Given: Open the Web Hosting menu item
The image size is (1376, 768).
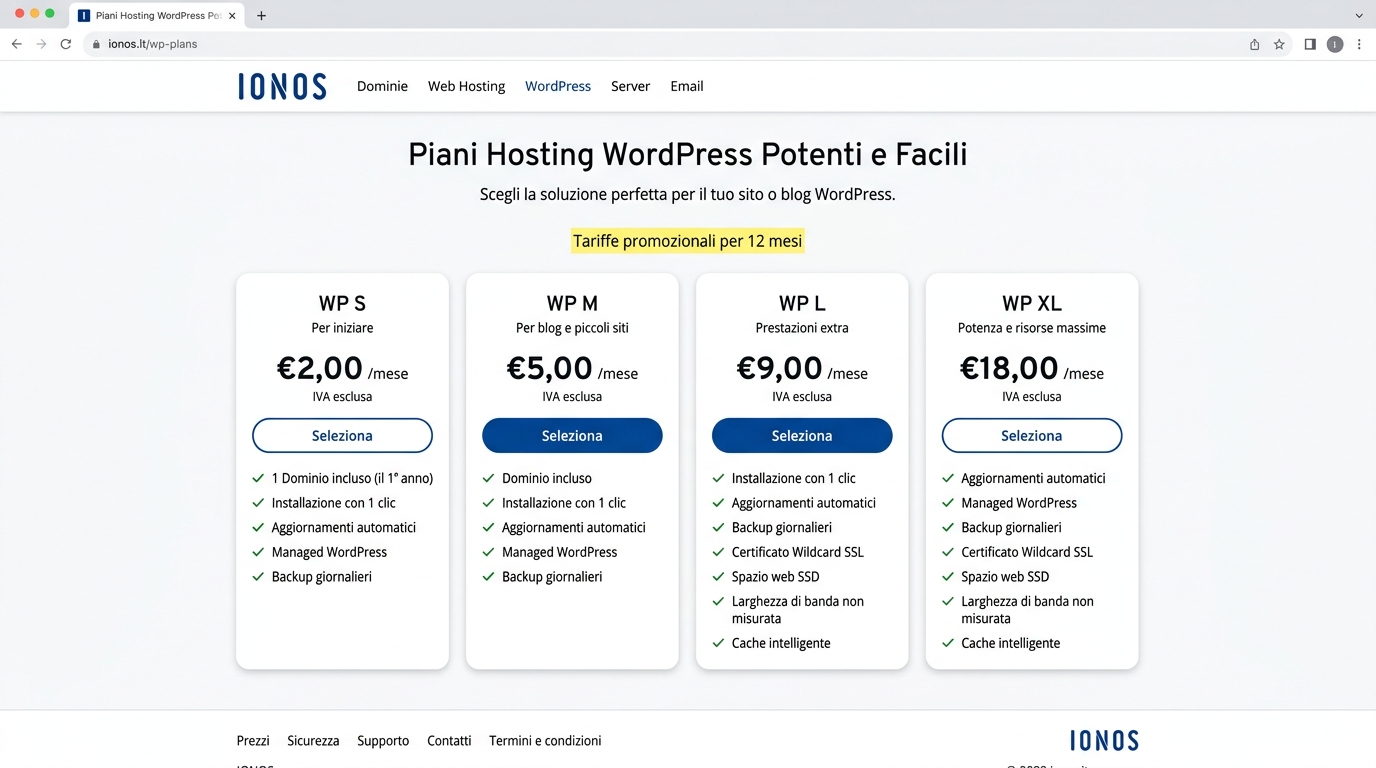Looking at the screenshot, I should coord(466,86).
